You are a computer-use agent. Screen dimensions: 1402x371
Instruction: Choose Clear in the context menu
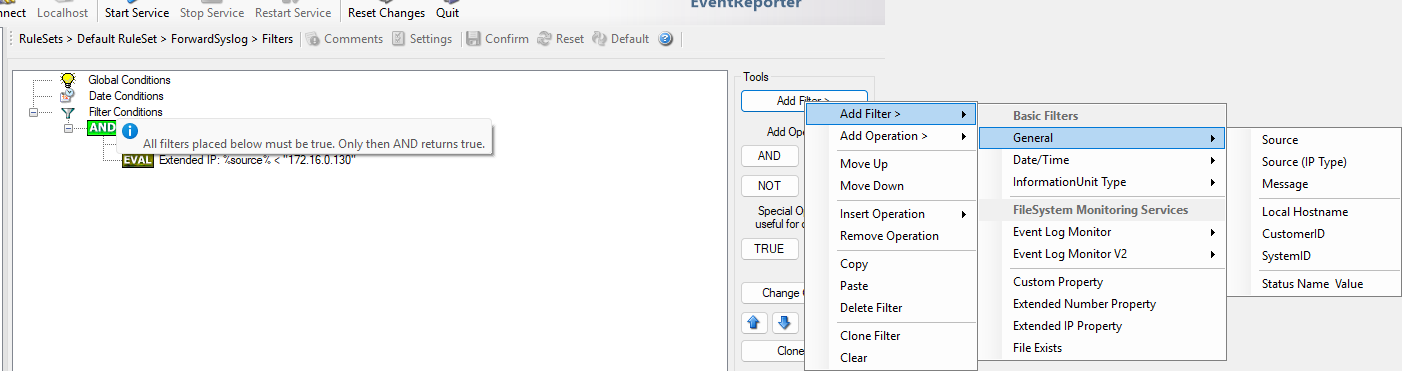890,358
